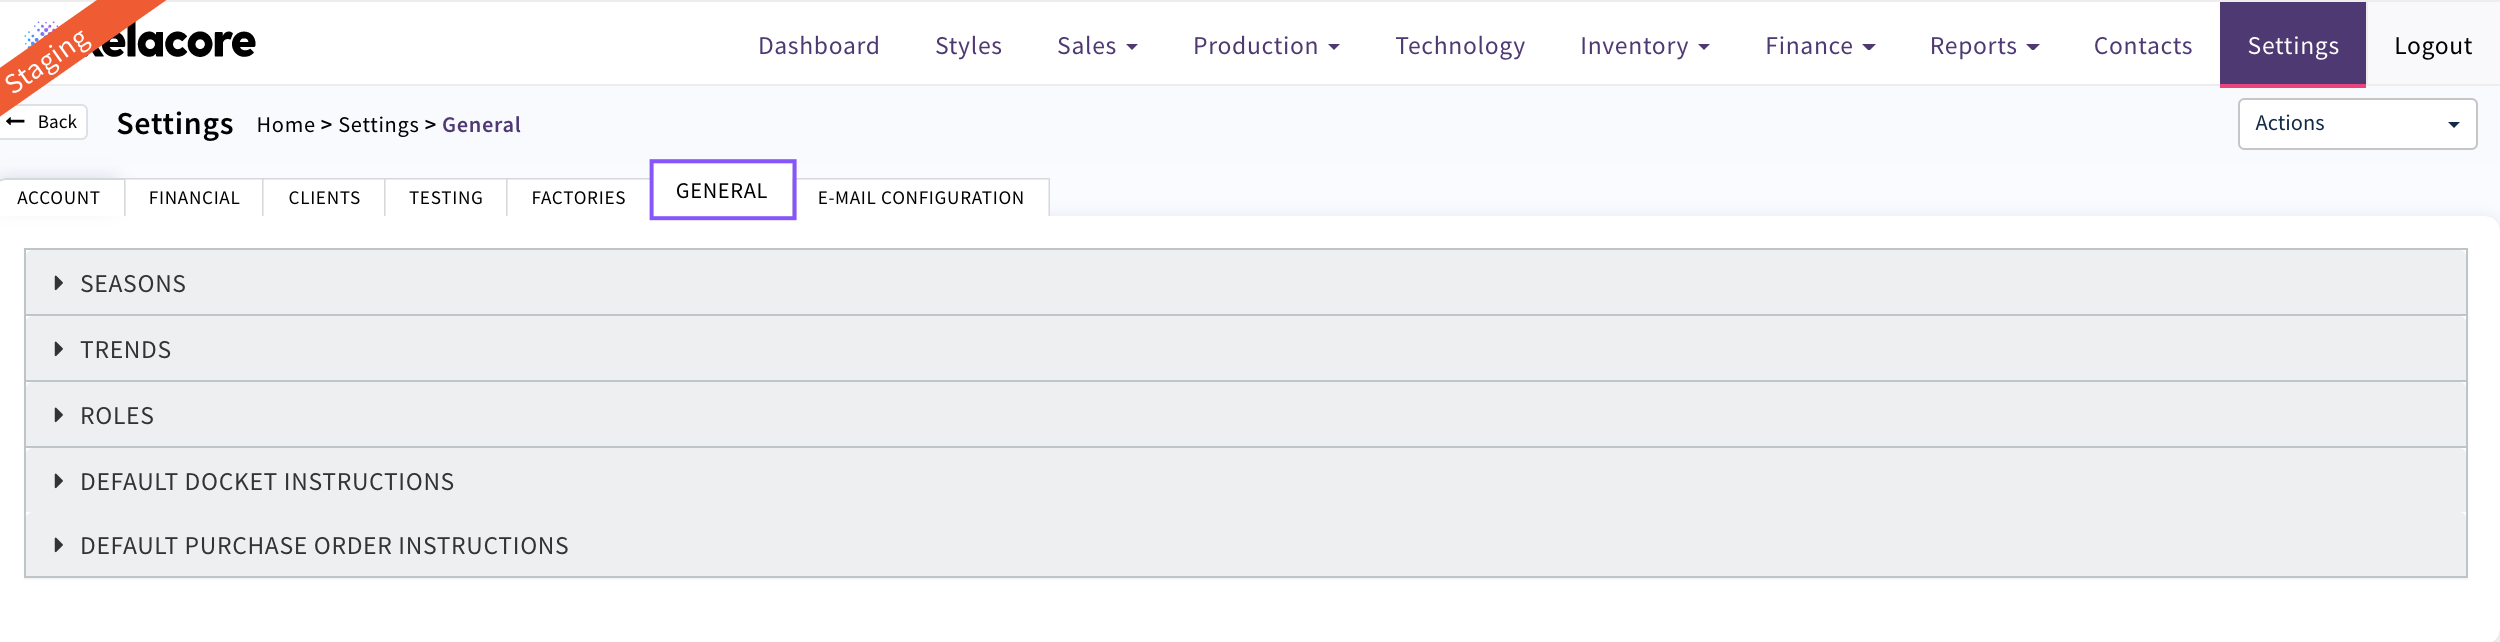
Task: Expand Default Docket Instructions section
Action: (267, 482)
